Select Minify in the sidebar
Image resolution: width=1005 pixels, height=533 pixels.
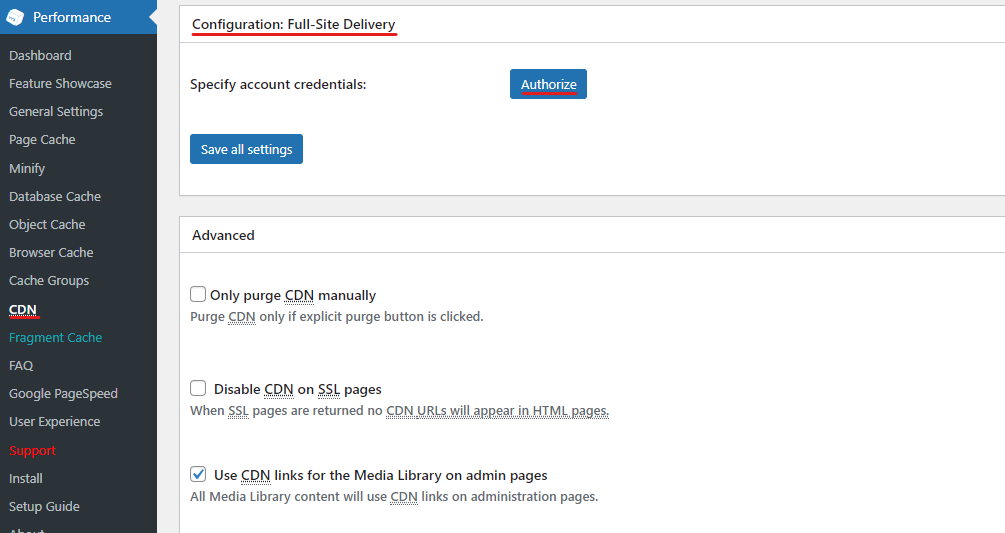click(x=27, y=168)
